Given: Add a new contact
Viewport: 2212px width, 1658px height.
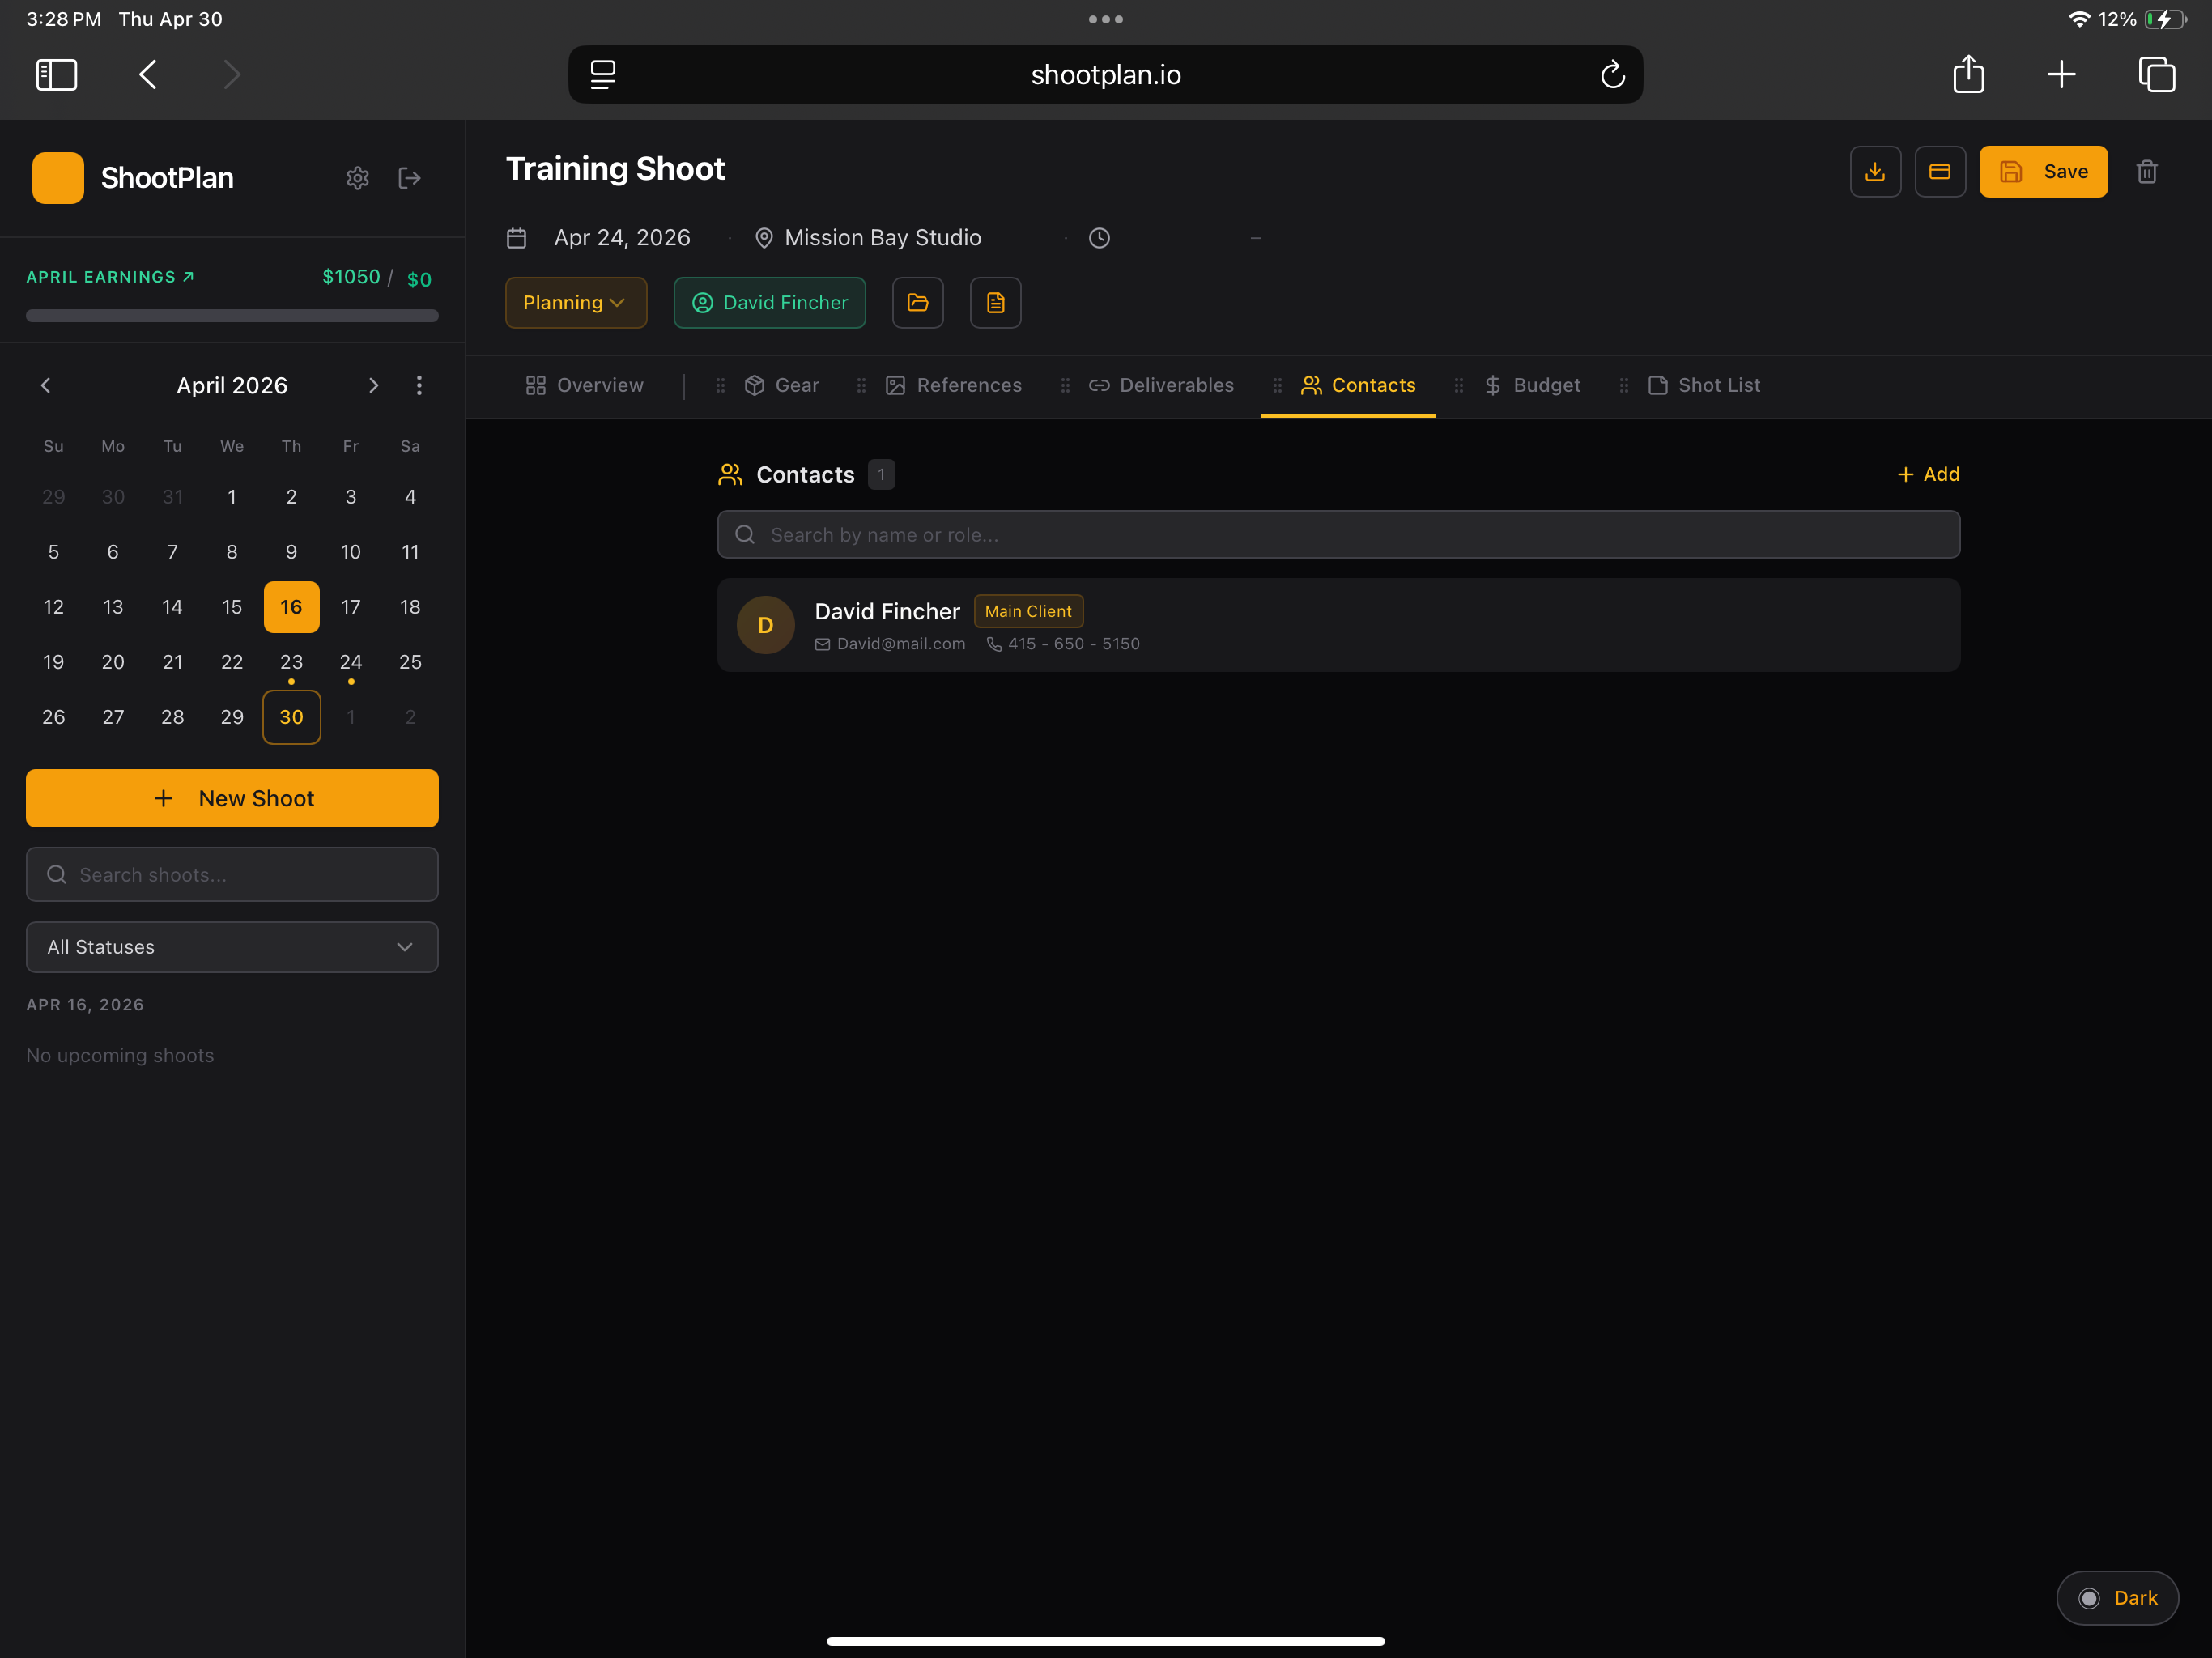Looking at the screenshot, I should point(1928,475).
